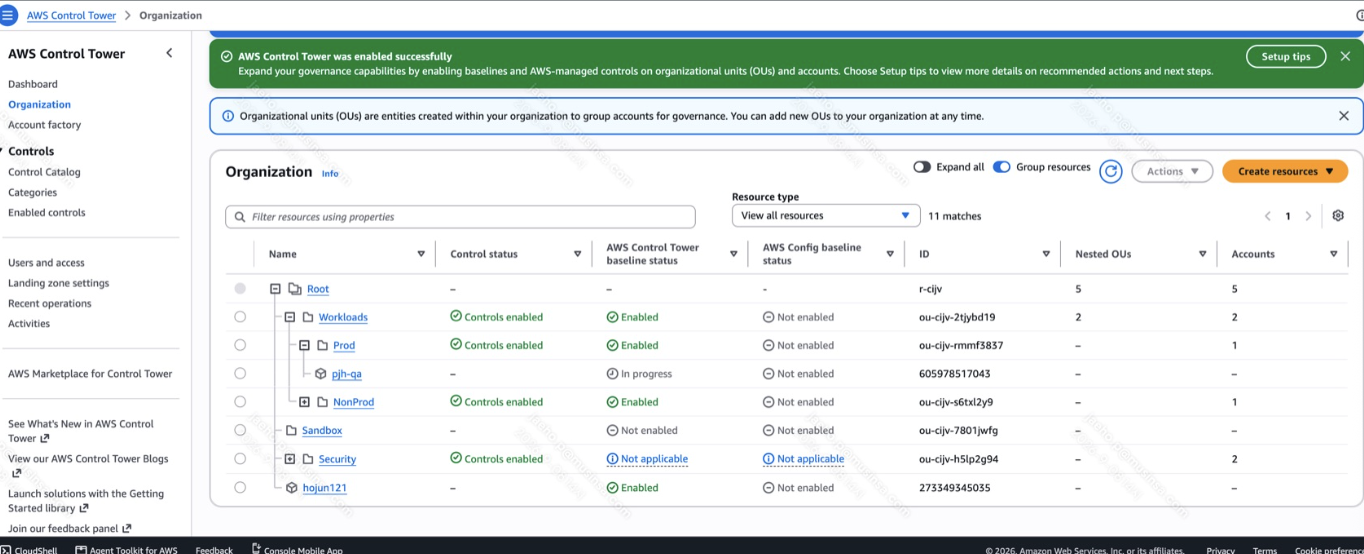The width and height of the screenshot is (1364, 554).
Task: Refresh the Organization table
Action: (x=1110, y=172)
